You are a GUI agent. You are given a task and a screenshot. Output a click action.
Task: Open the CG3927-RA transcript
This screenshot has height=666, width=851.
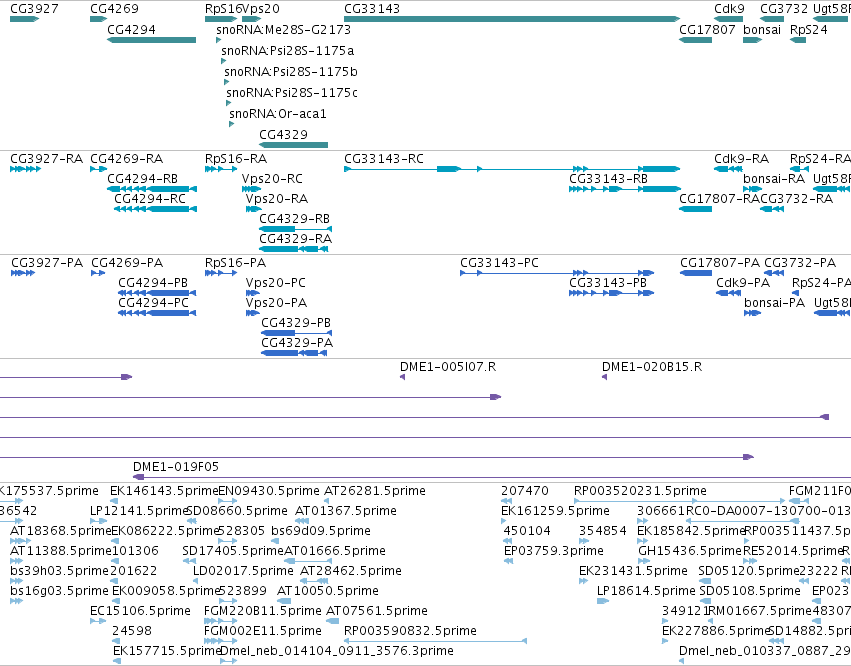[x=26, y=169]
